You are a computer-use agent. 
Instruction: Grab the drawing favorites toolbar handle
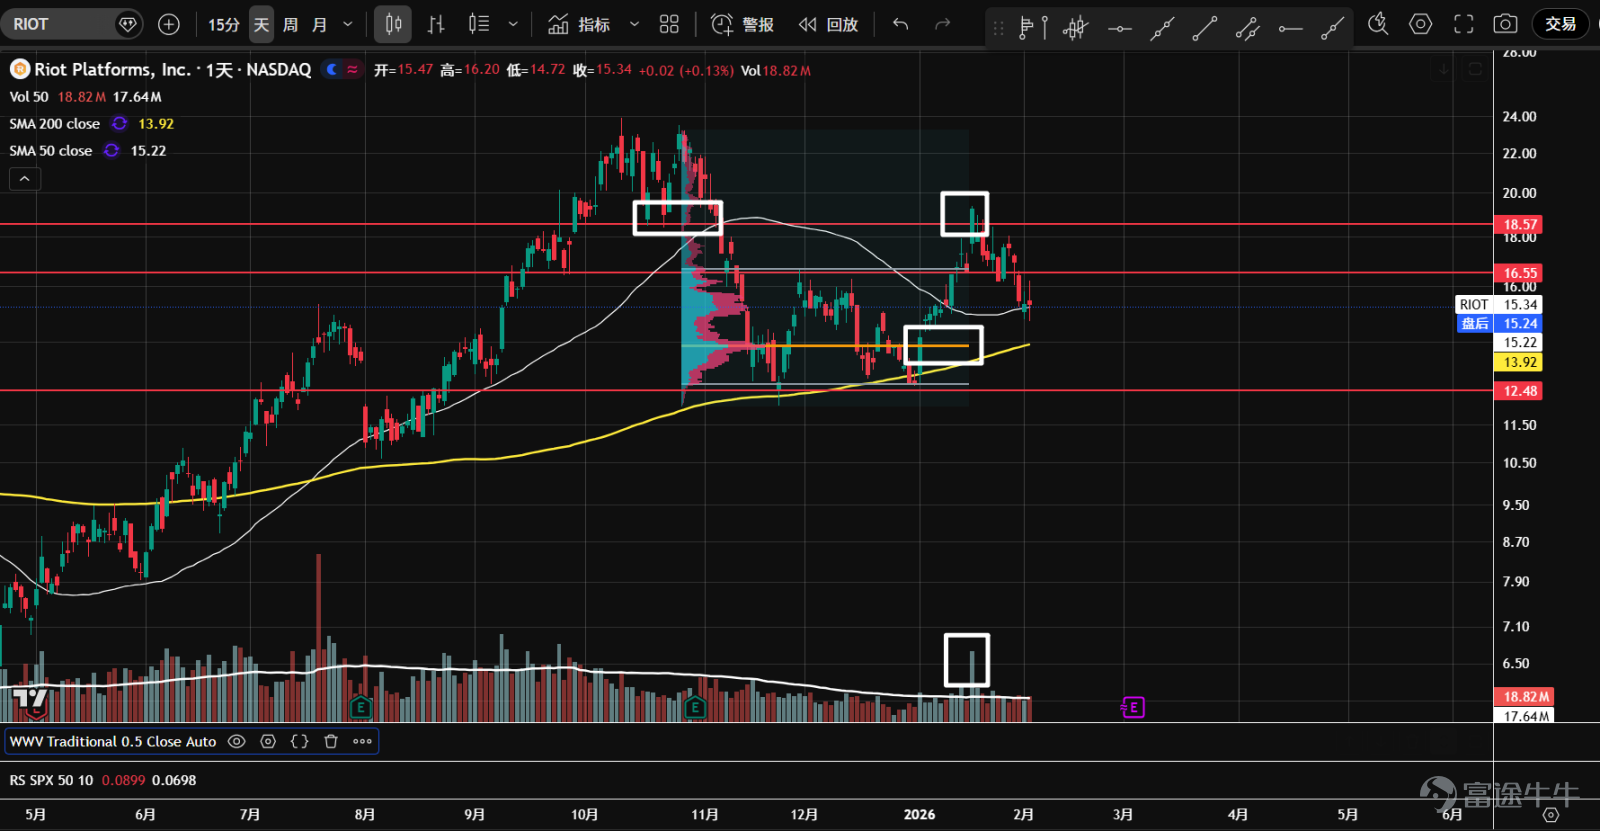[998, 29]
